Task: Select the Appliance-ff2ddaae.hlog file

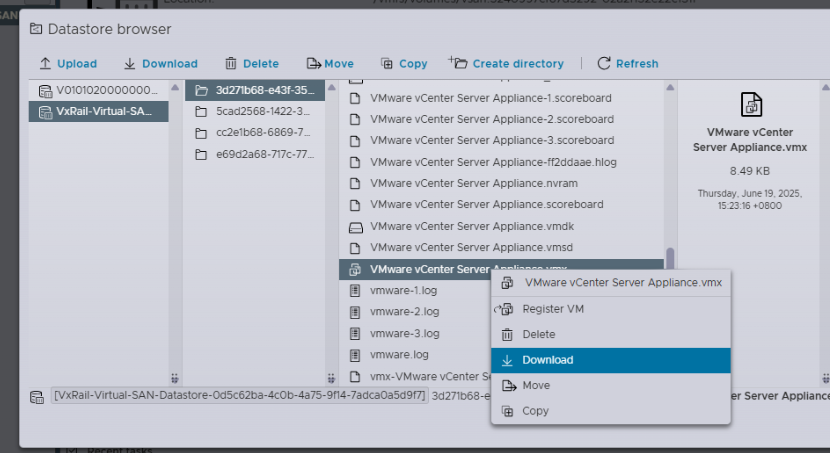Action: pos(501,162)
